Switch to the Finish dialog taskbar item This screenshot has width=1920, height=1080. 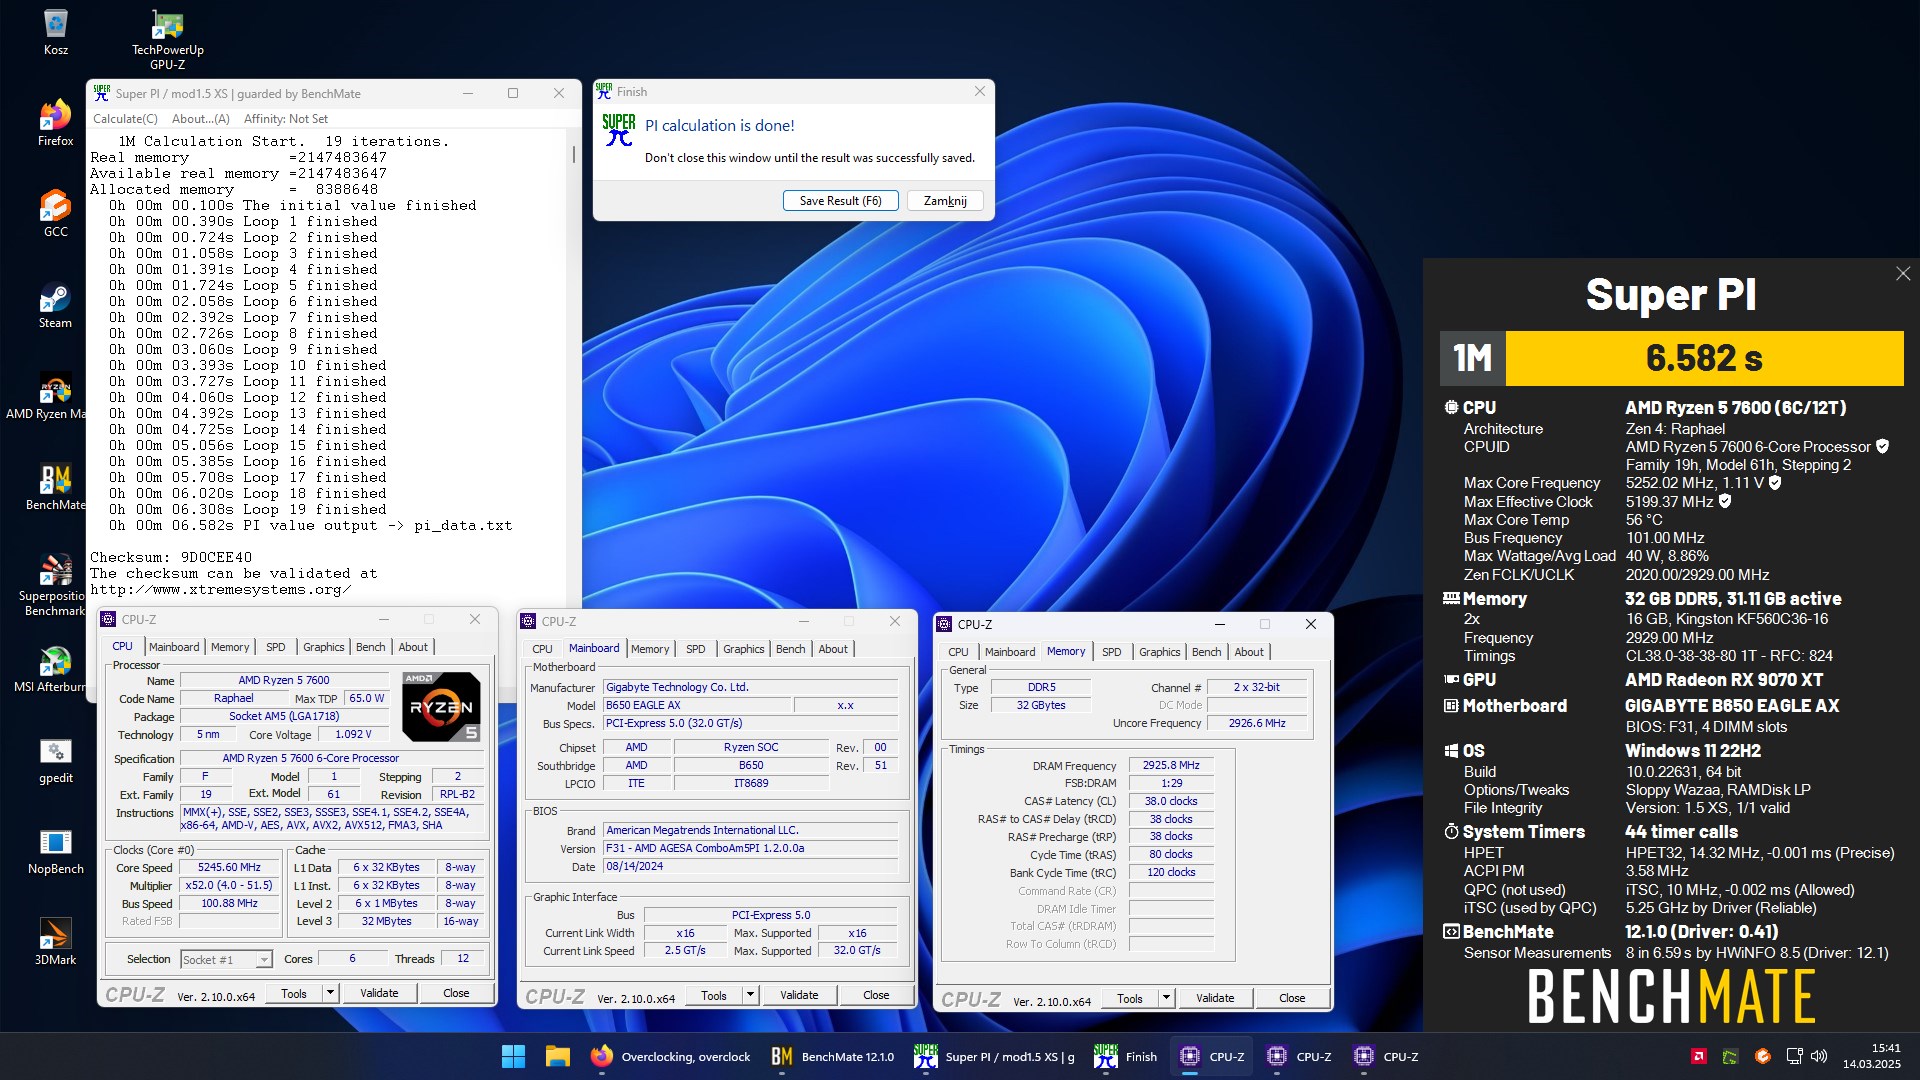[1126, 1056]
